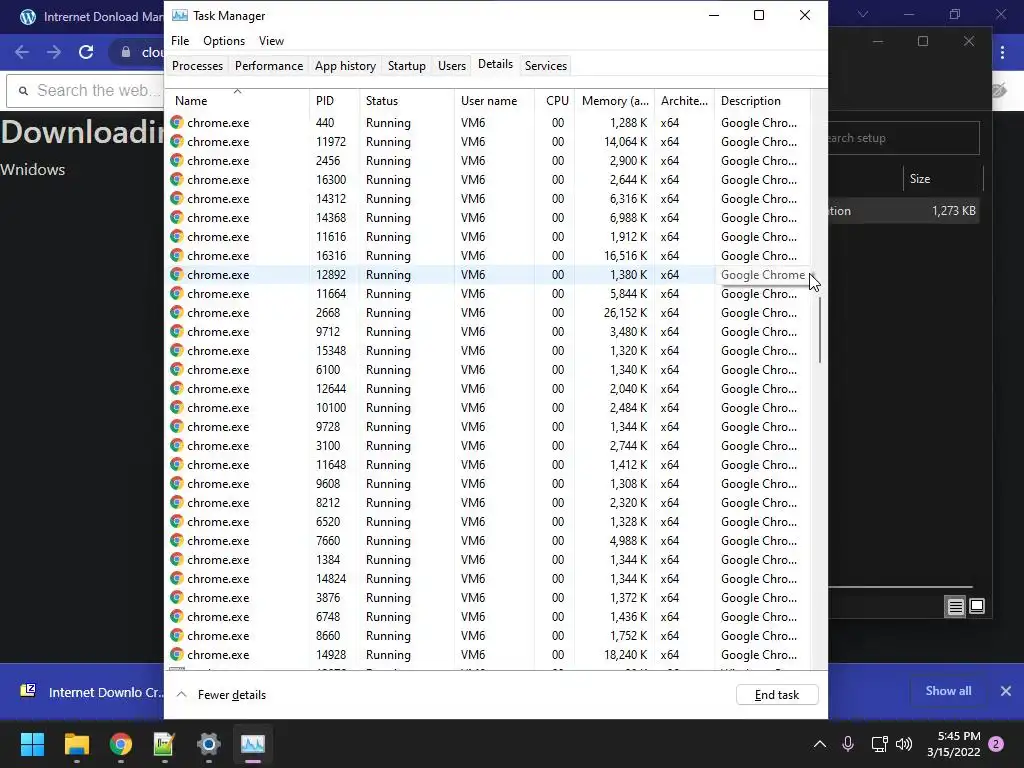Reload the browser page

point(86,52)
